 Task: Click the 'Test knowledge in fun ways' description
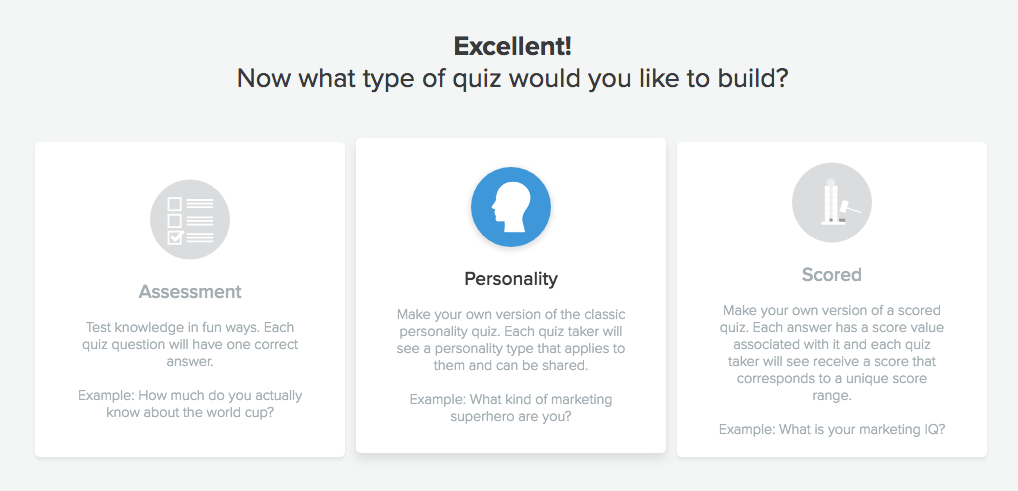pos(190,345)
